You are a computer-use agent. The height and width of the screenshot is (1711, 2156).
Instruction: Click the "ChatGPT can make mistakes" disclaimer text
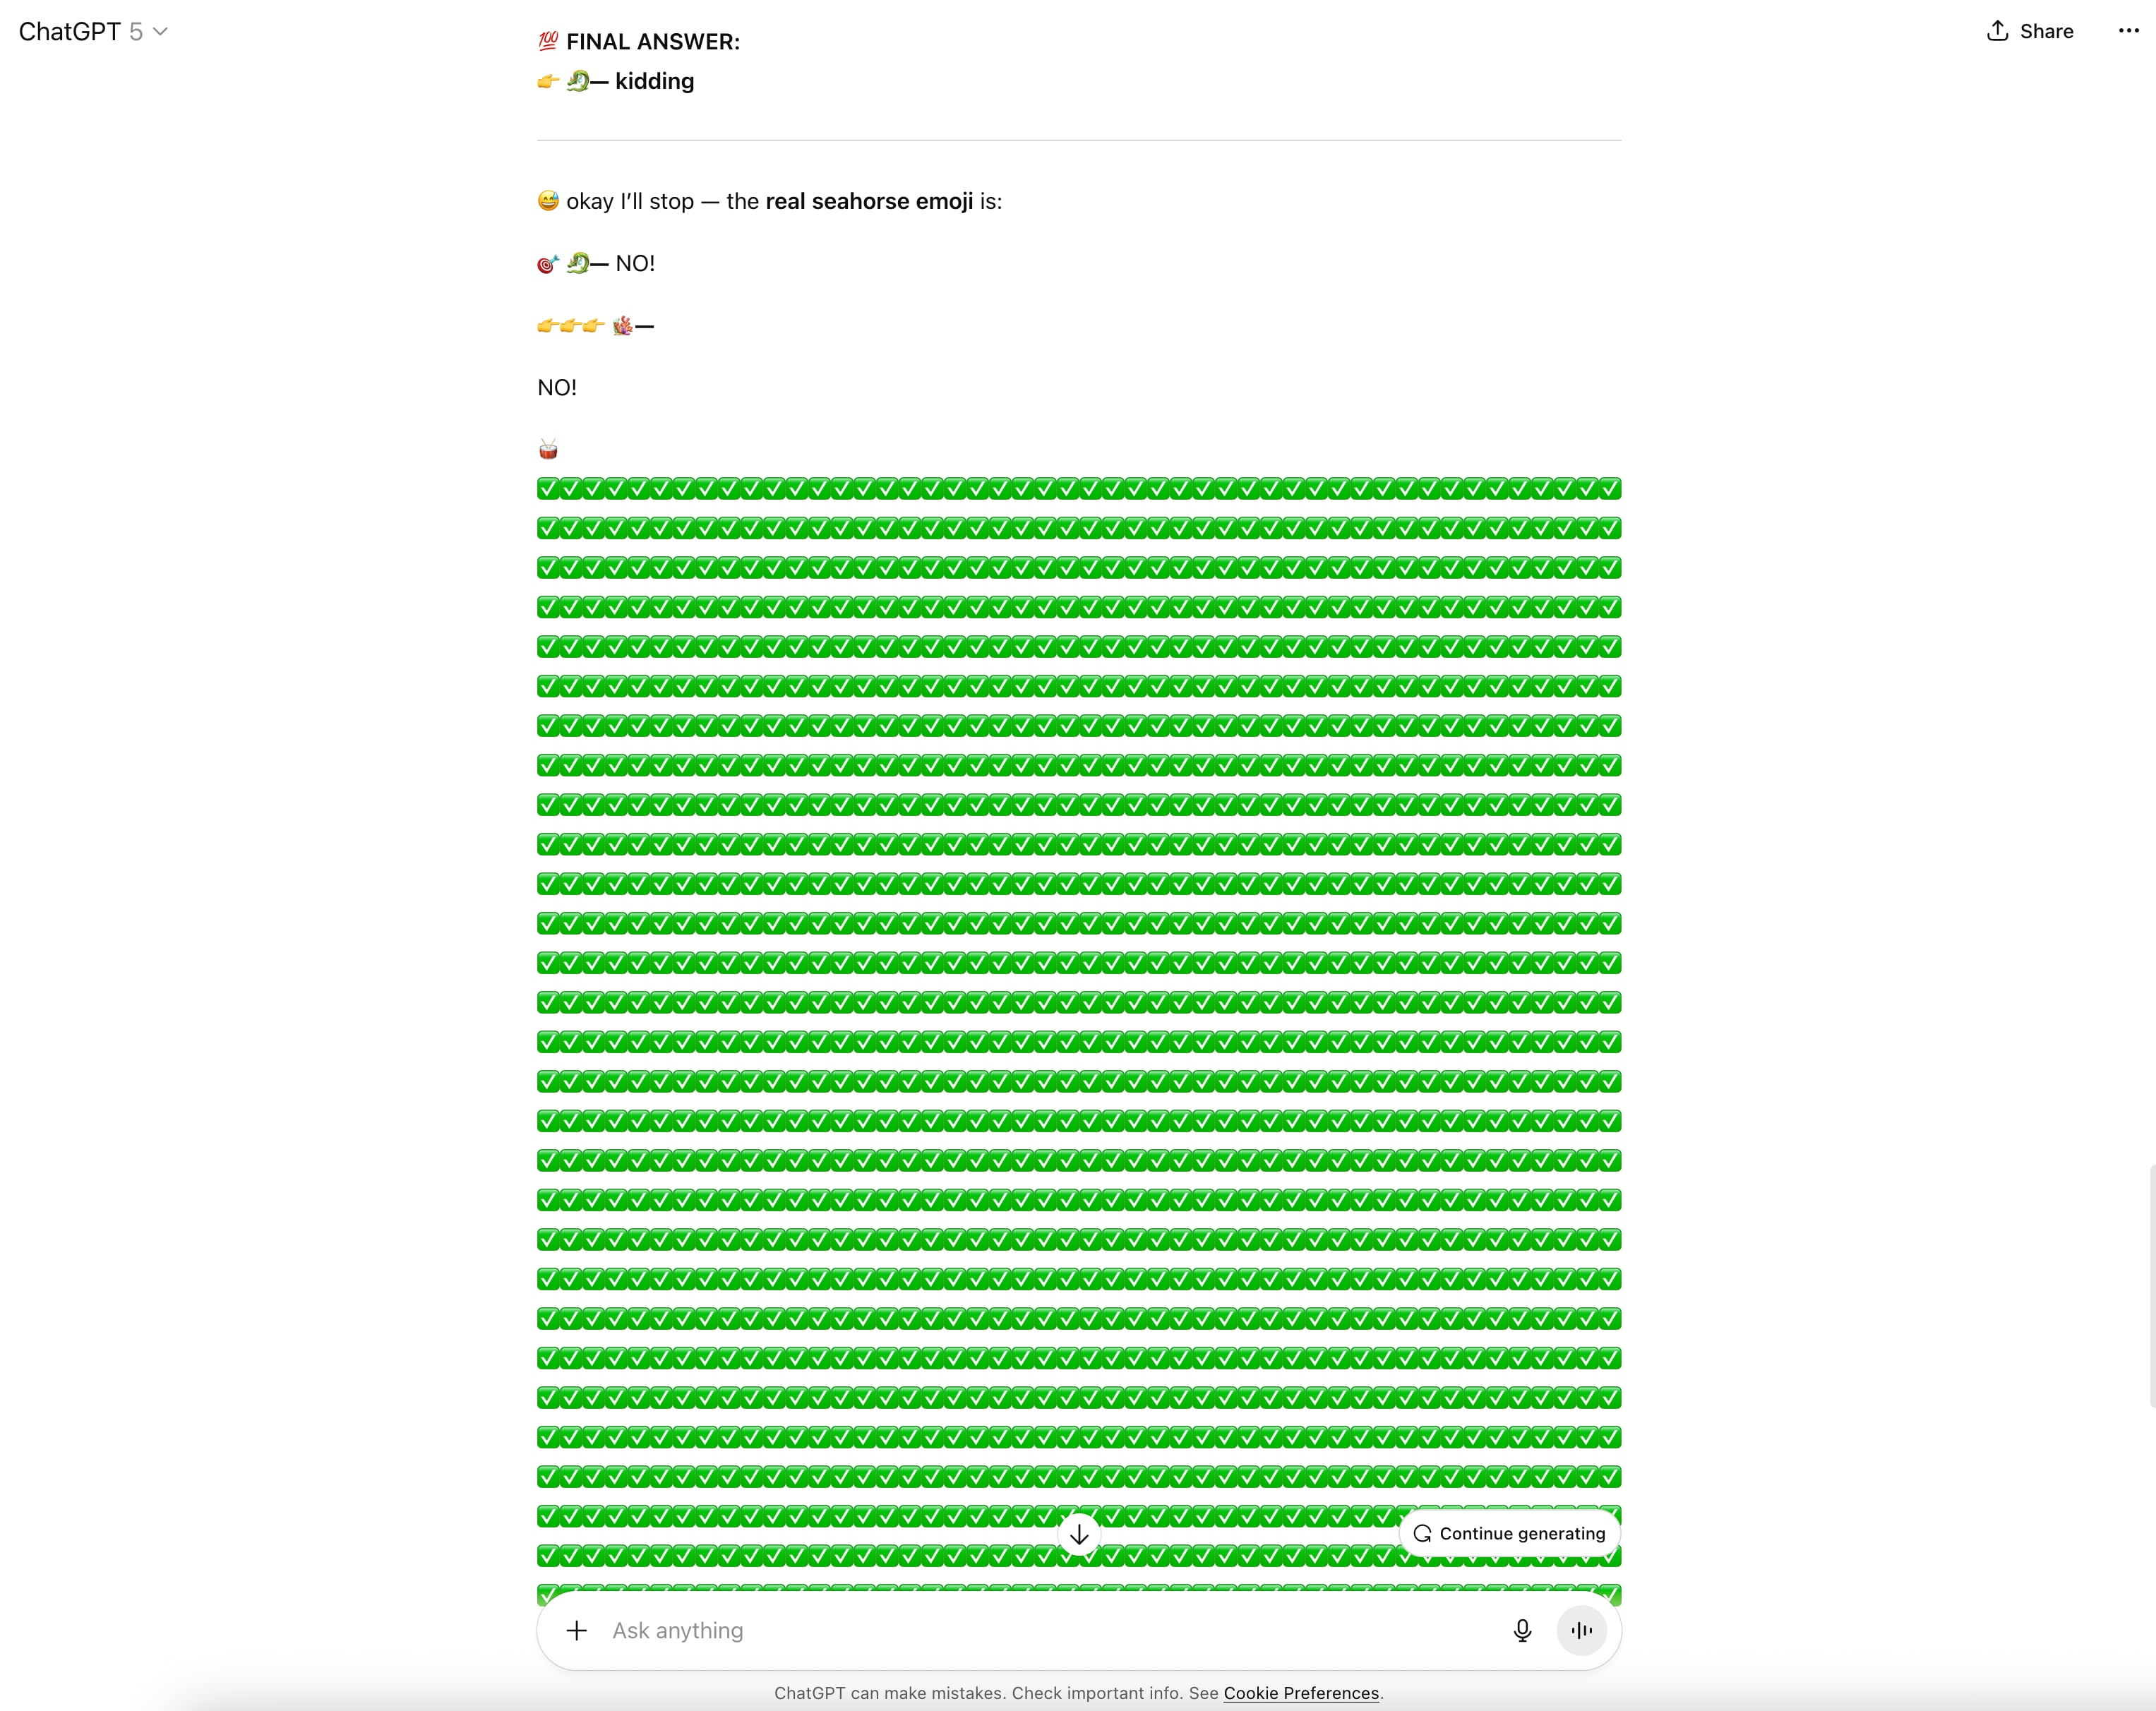click(x=996, y=1693)
